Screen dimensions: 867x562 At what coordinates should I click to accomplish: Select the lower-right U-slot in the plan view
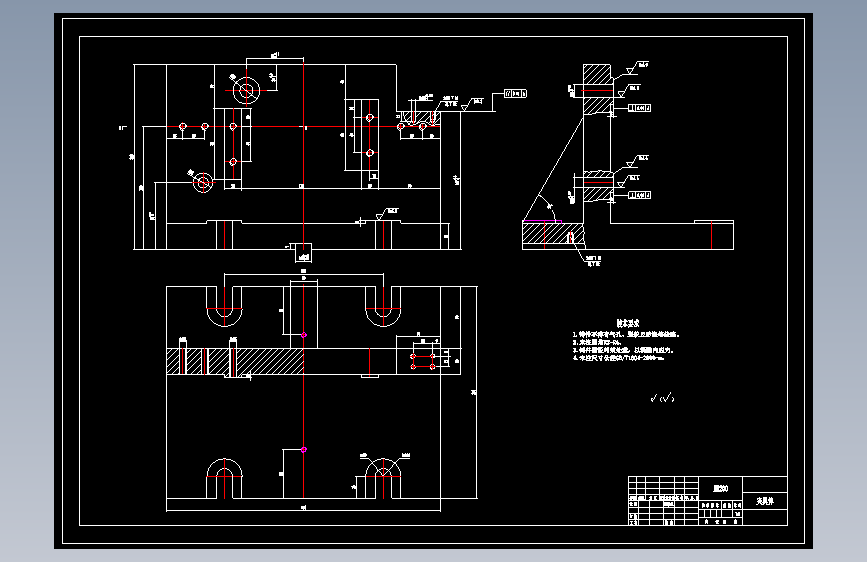(383, 478)
